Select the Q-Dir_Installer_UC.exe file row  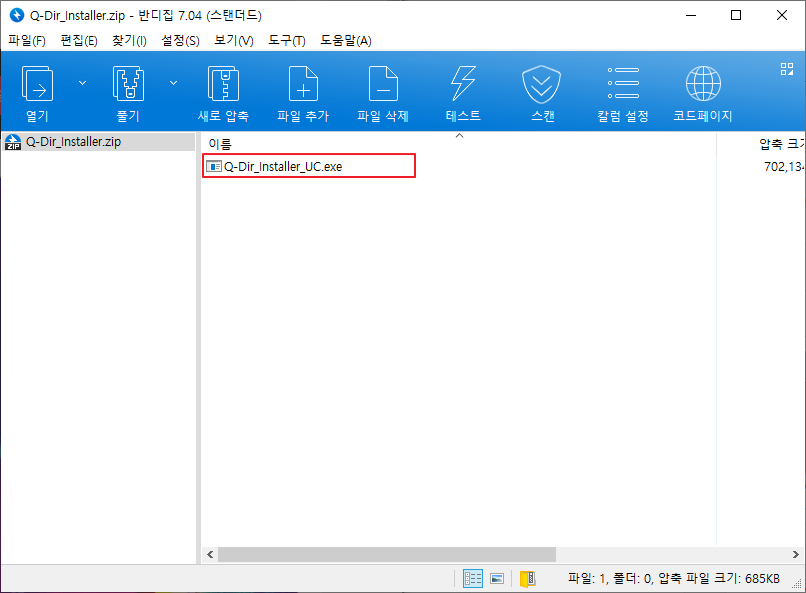click(309, 166)
